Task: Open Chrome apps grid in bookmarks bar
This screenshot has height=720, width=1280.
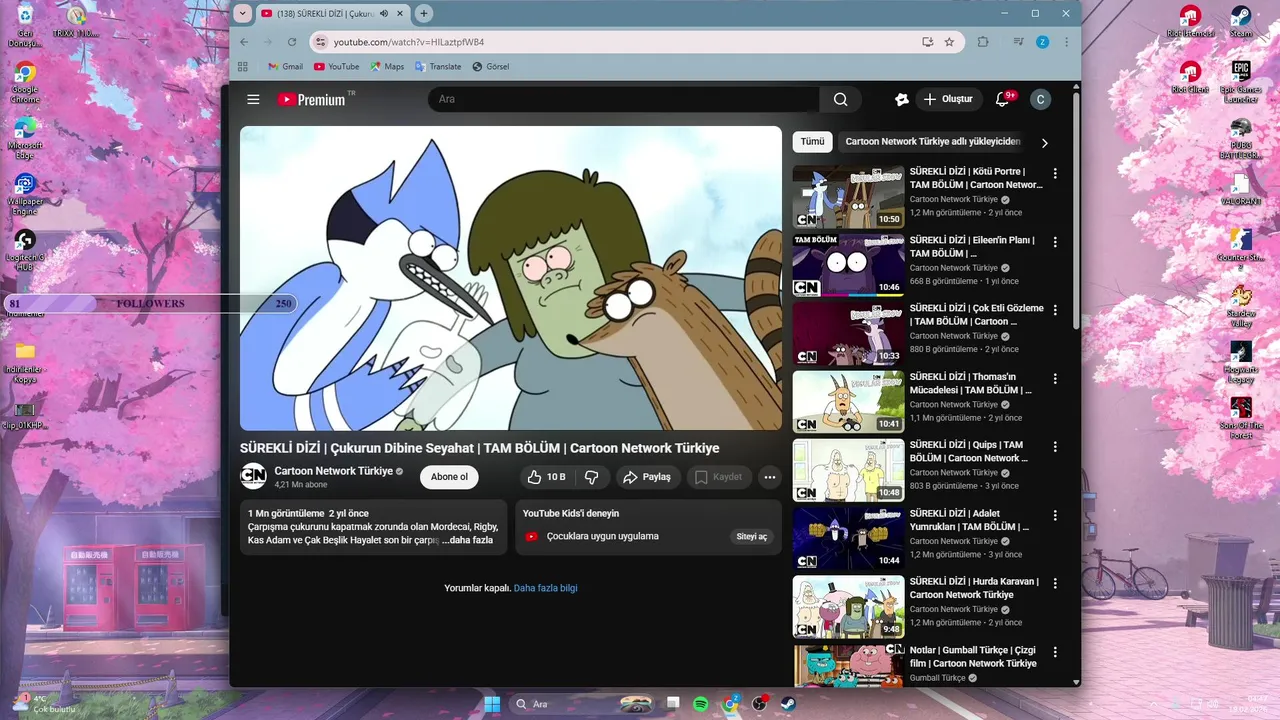Action: click(243, 66)
